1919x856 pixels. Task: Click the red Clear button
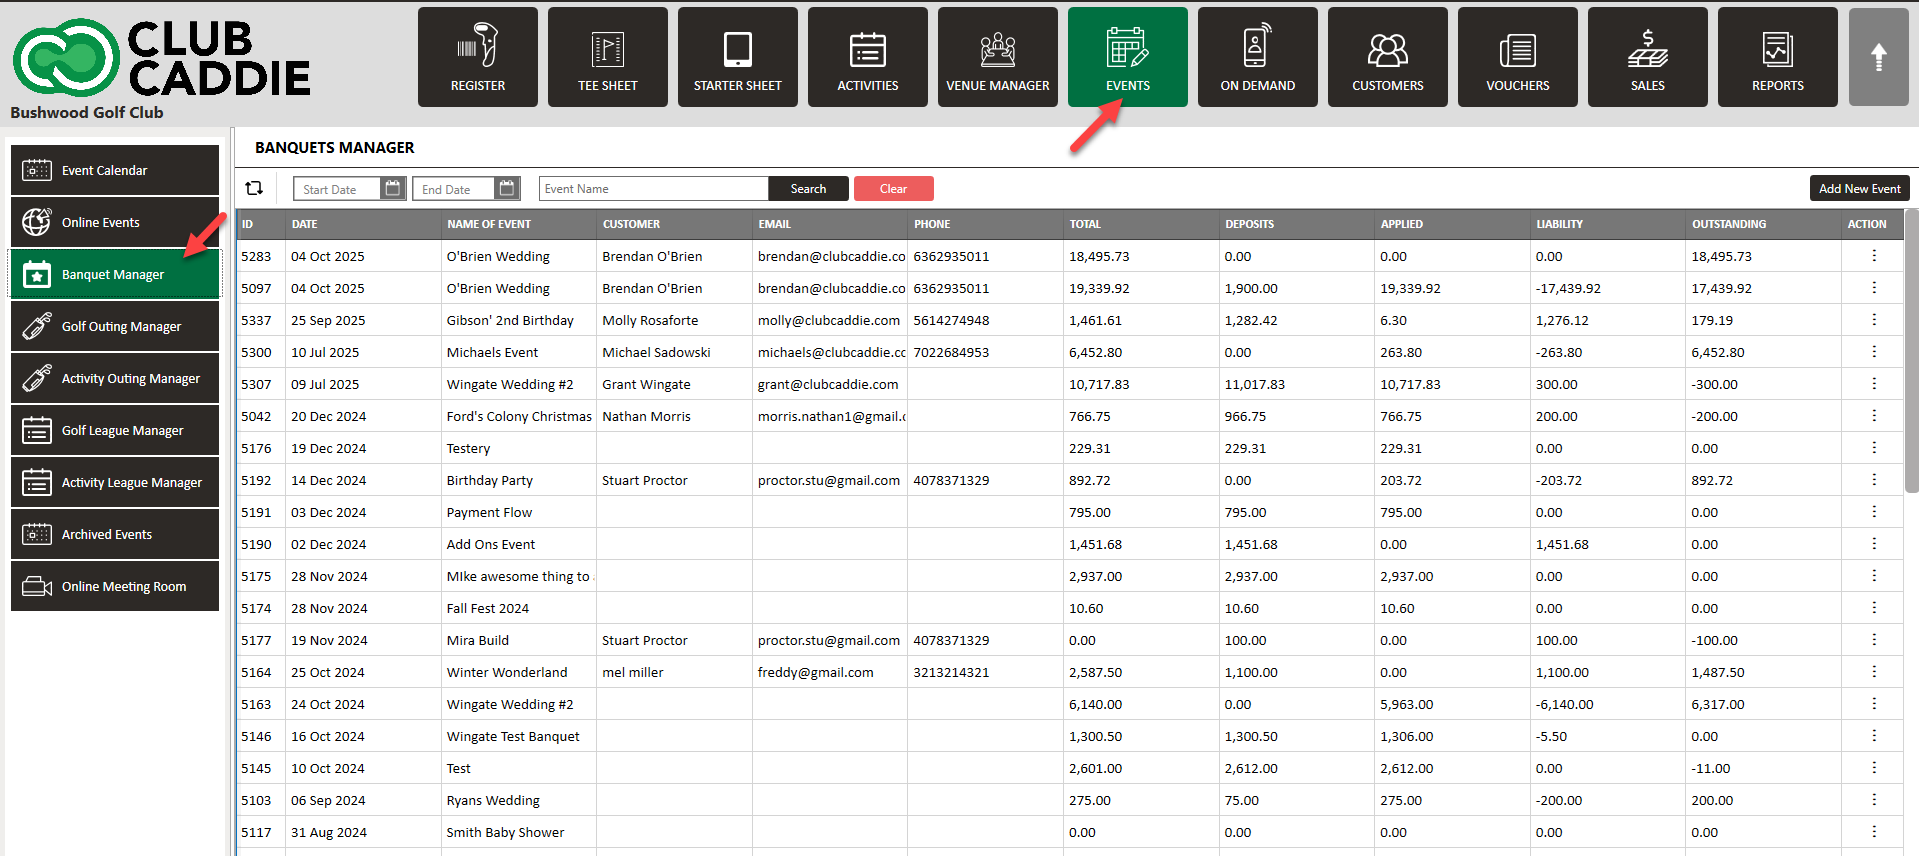point(893,189)
